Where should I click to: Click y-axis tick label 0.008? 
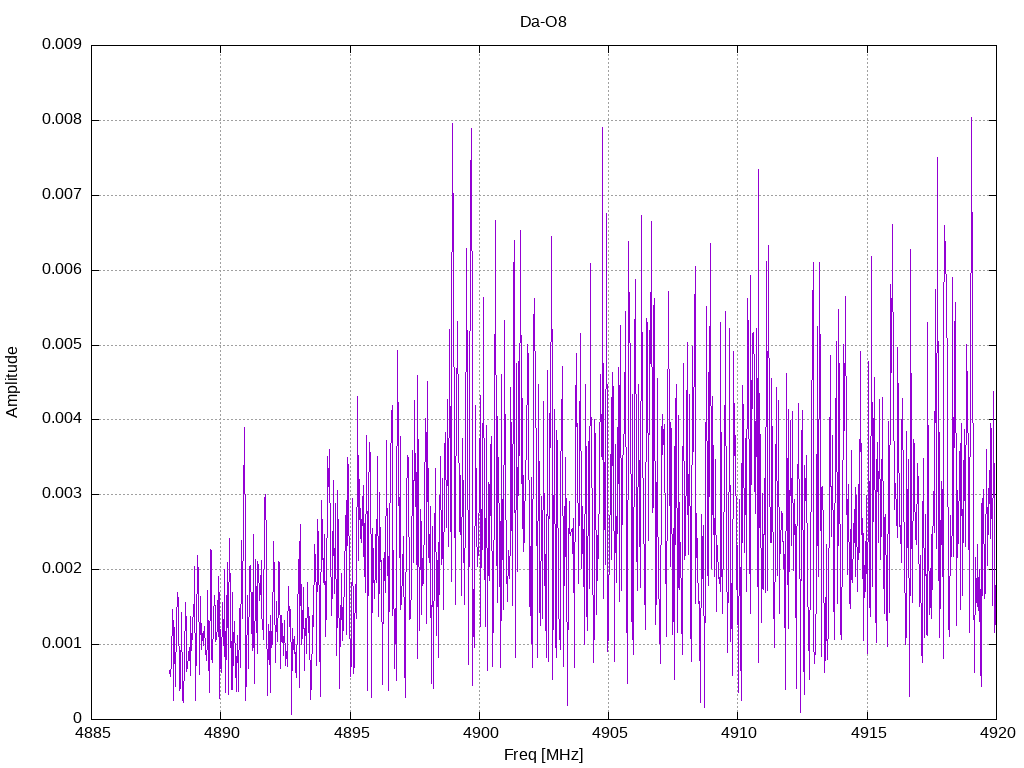click(x=62, y=120)
